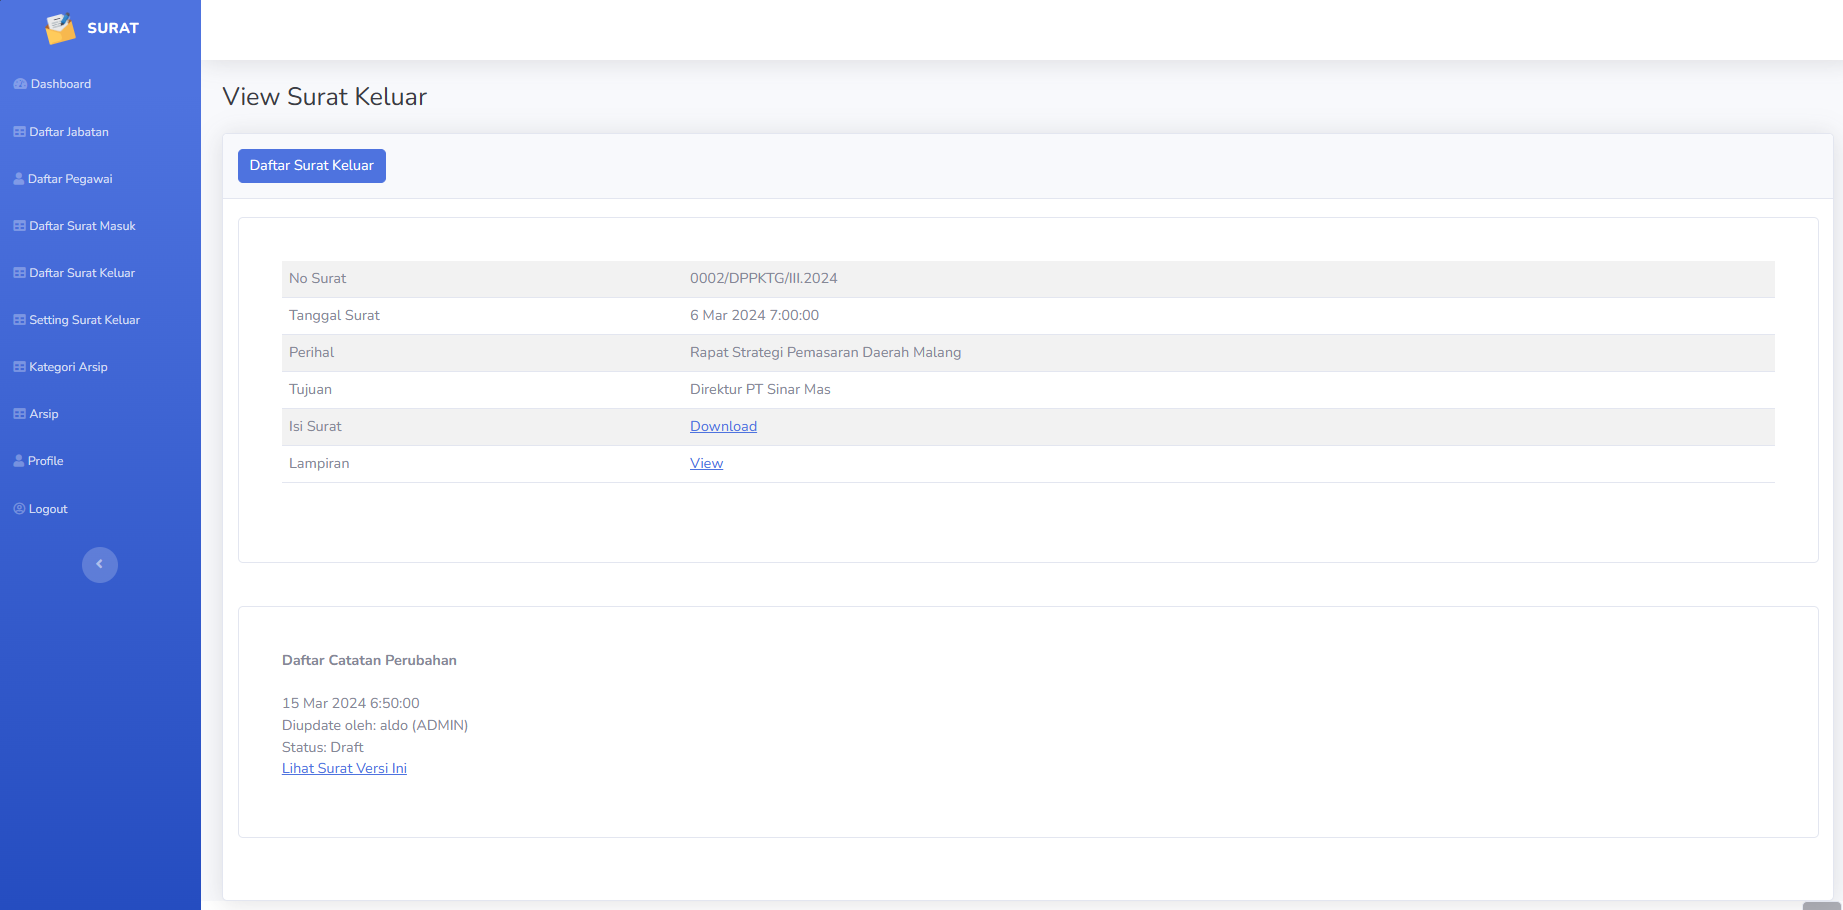Open Kategori Arsip menu entry
This screenshot has height=910, width=1843.
[x=68, y=367]
